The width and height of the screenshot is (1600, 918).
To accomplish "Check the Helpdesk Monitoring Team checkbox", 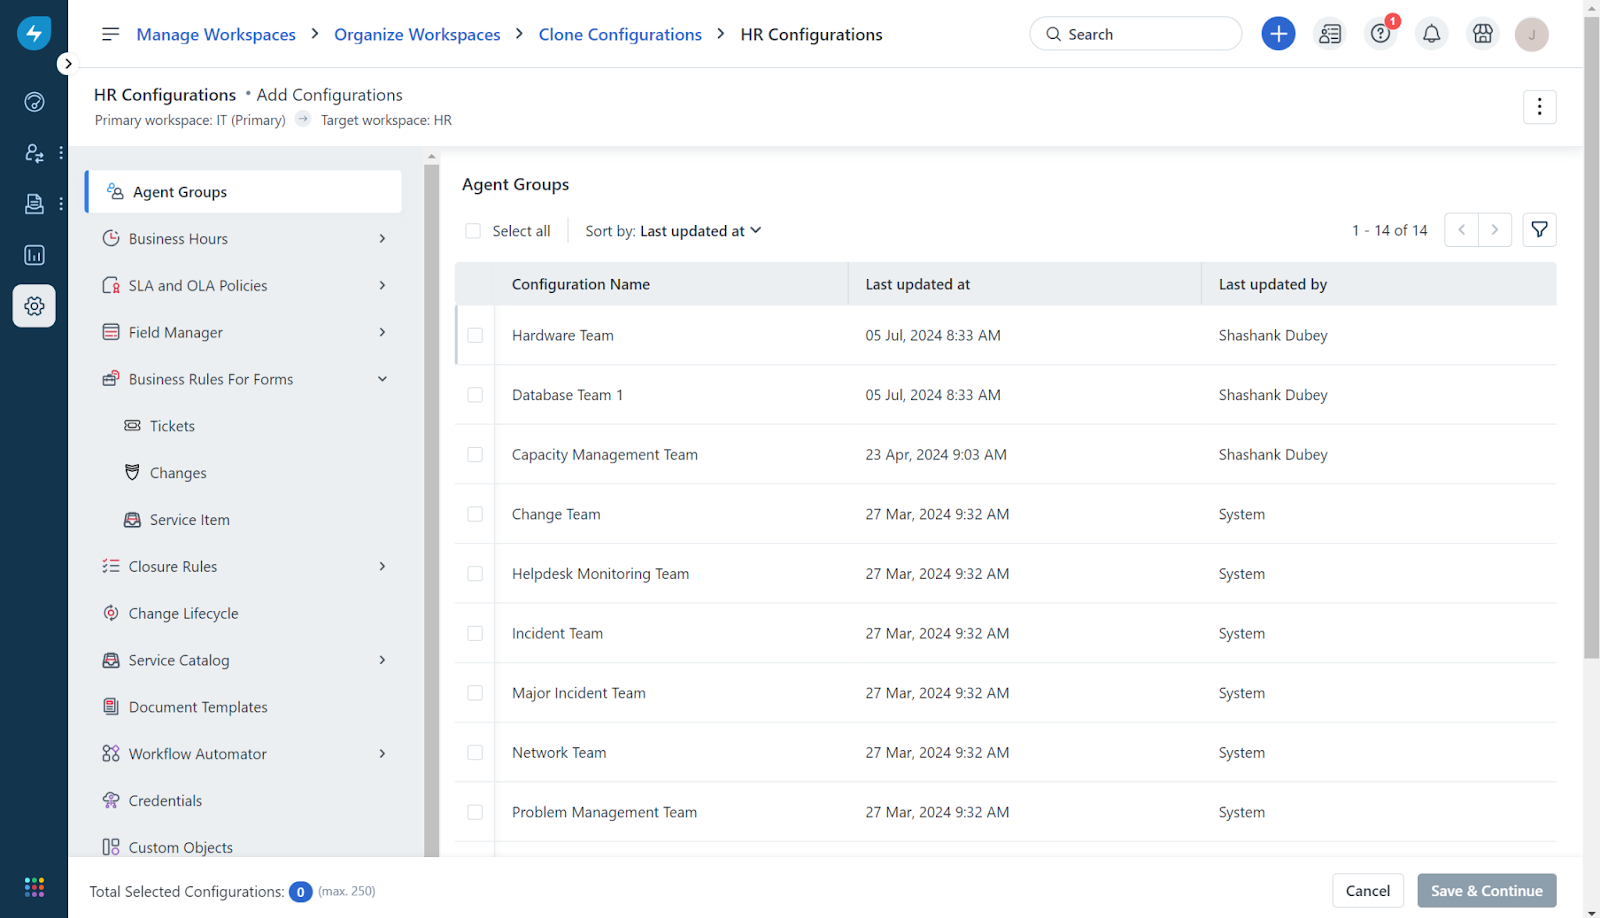I will tap(475, 574).
